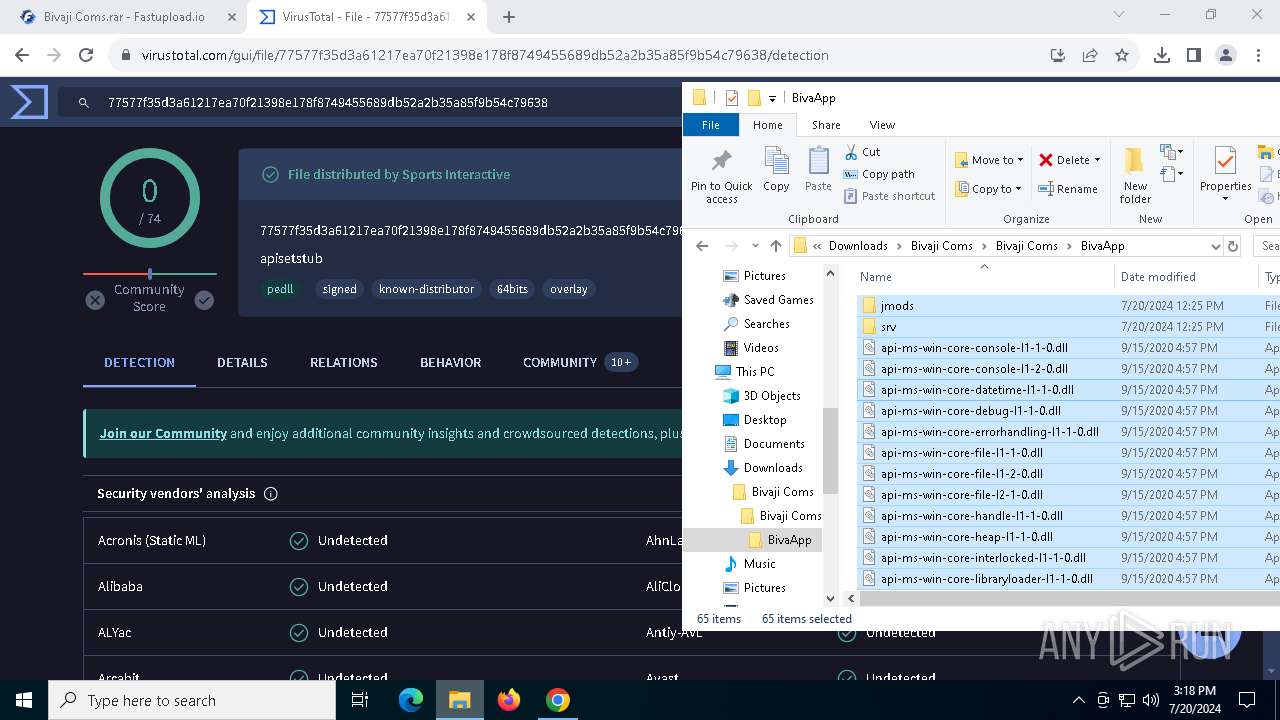Open the Chrome profile avatar icon
The height and width of the screenshot is (720, 1280).
[1226, 55]
